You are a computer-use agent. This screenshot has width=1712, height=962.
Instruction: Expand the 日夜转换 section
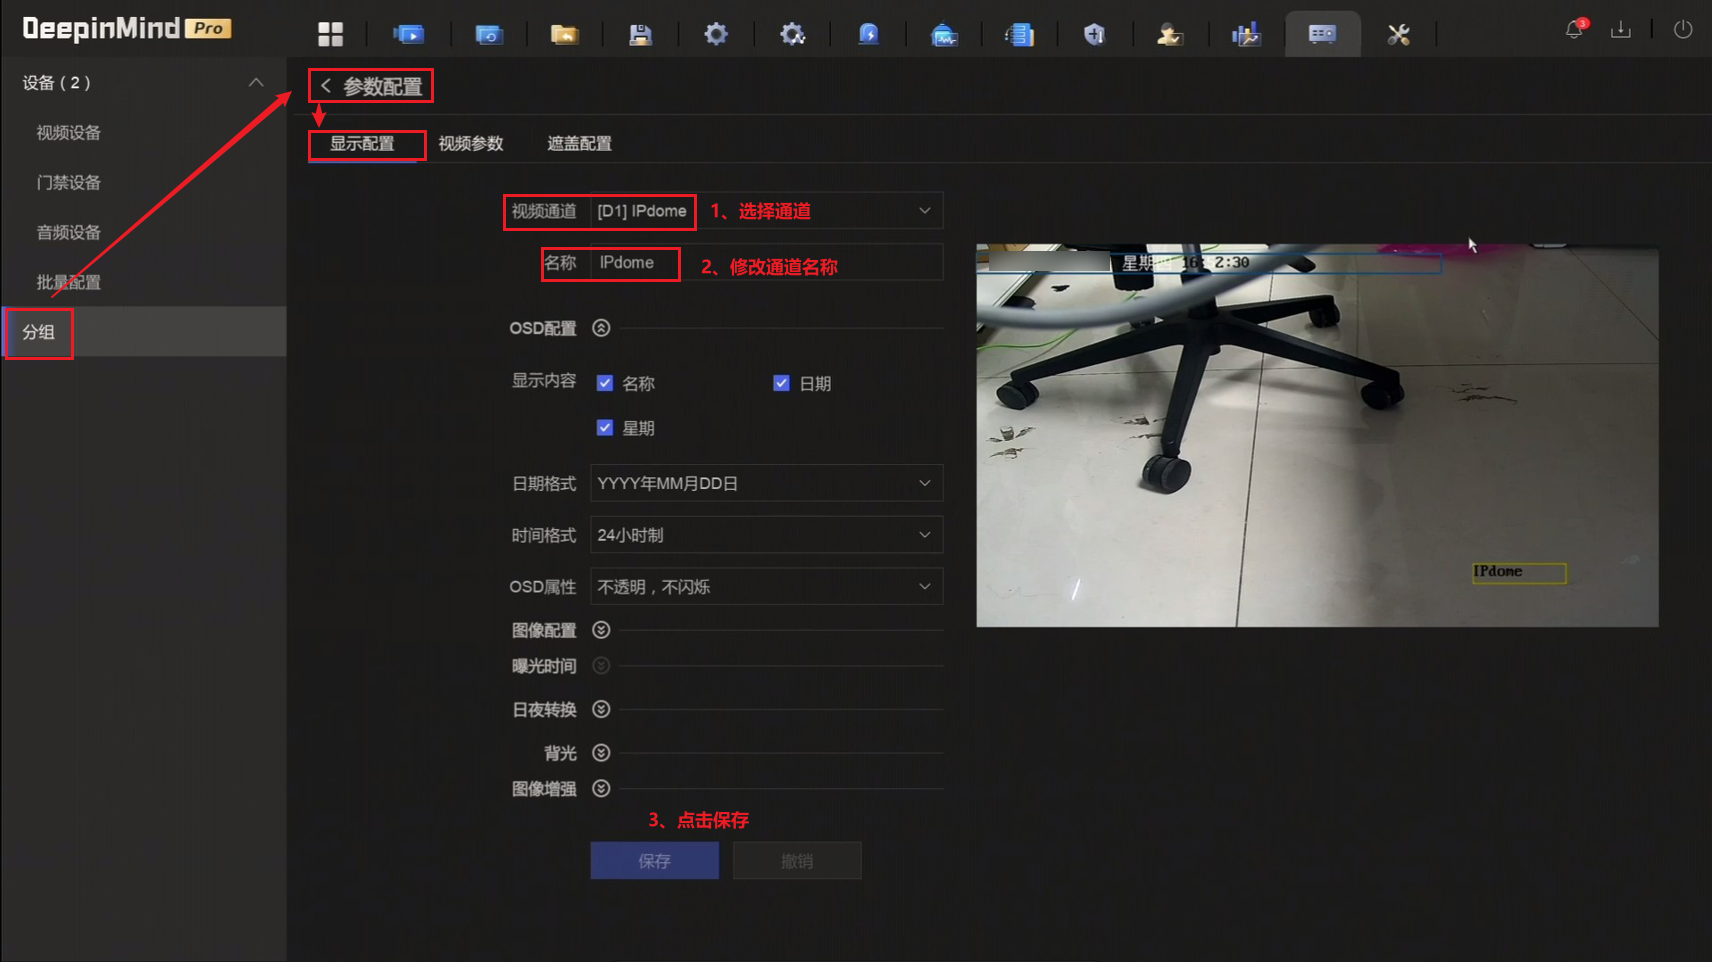click(x=601, y=709)
